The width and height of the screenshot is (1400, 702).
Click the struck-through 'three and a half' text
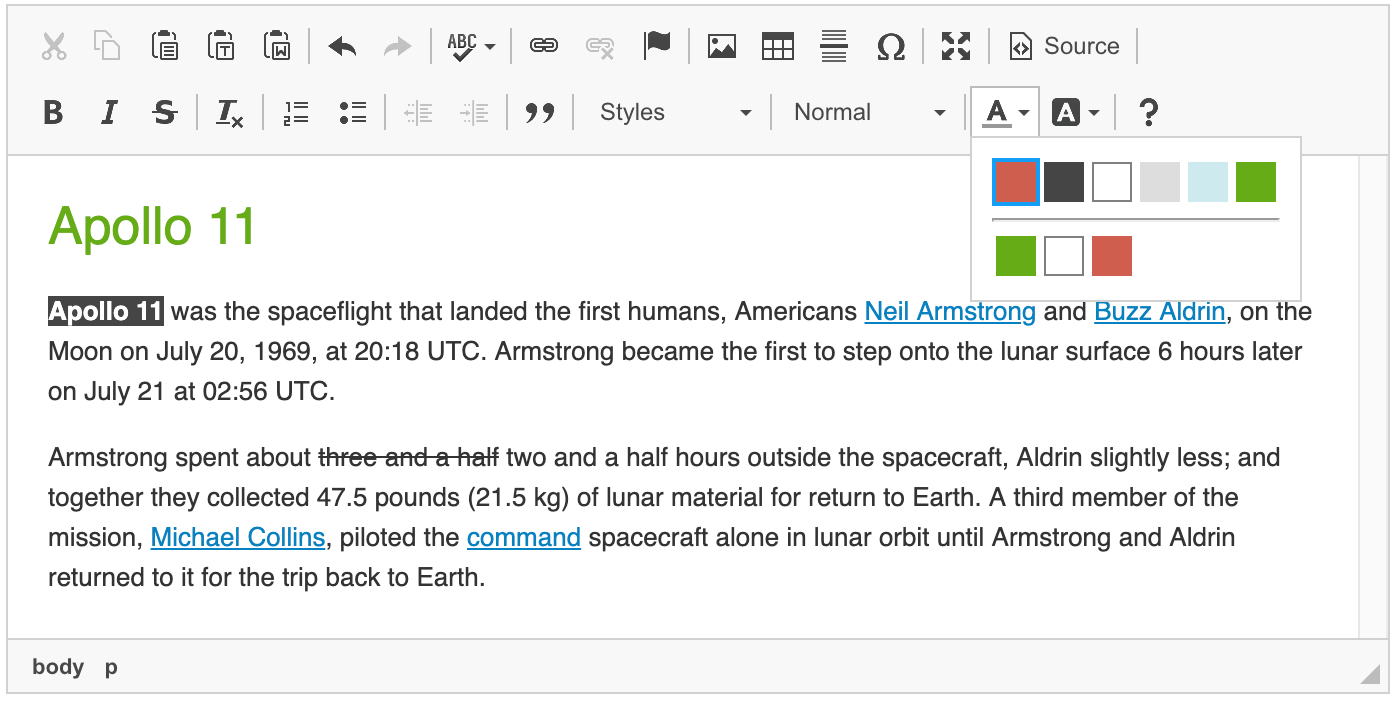coord(408,458)
